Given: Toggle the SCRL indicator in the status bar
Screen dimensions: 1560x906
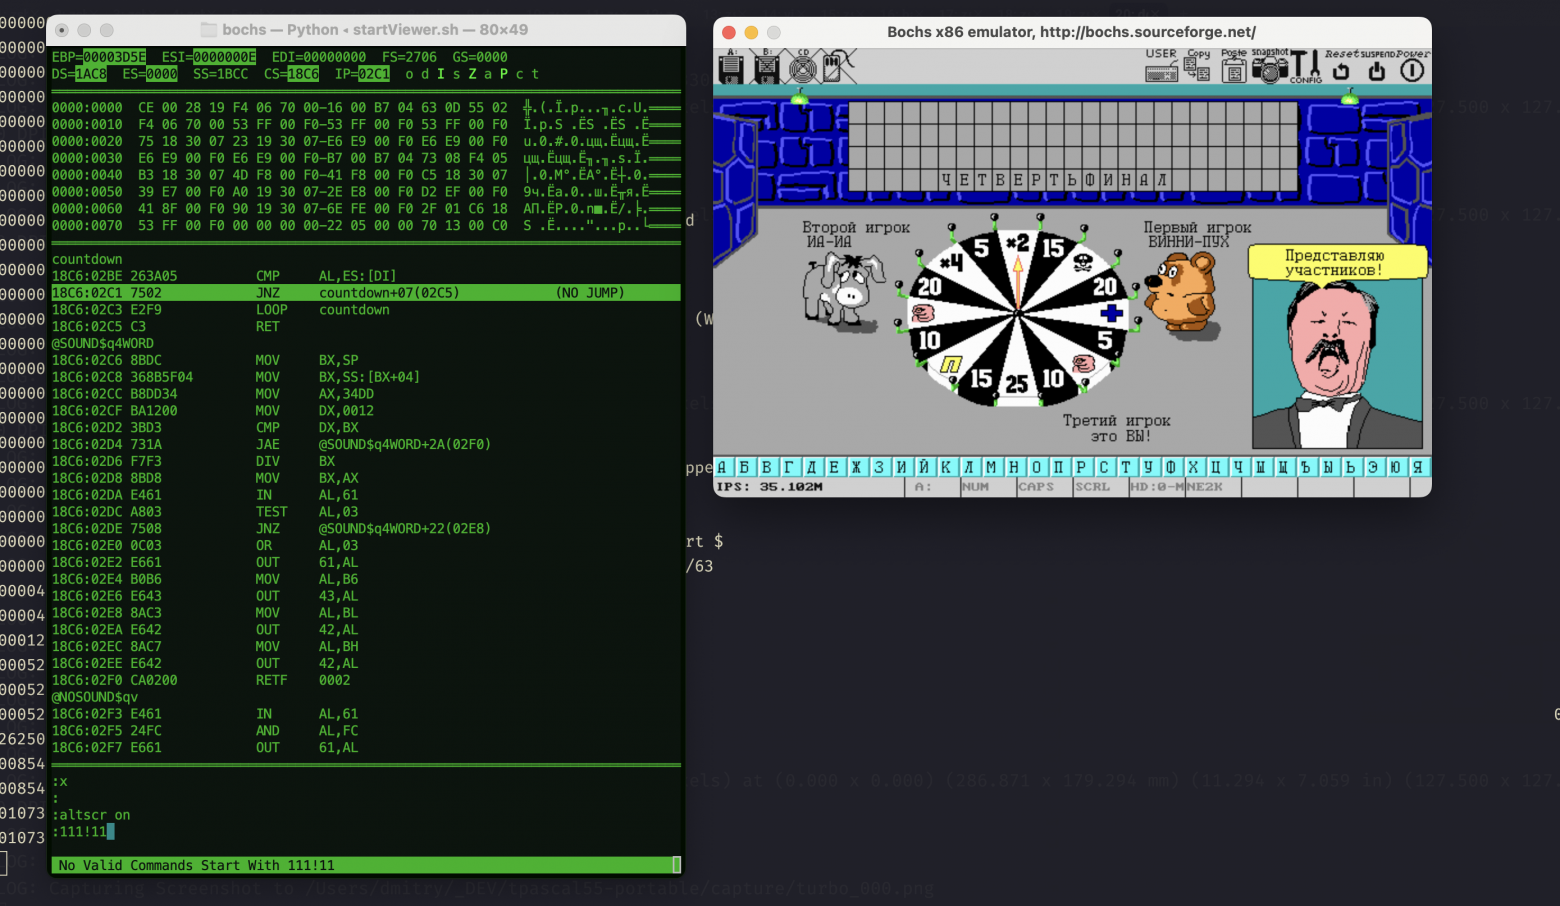Looking at the screenshot, I should tap(1094, 486).
